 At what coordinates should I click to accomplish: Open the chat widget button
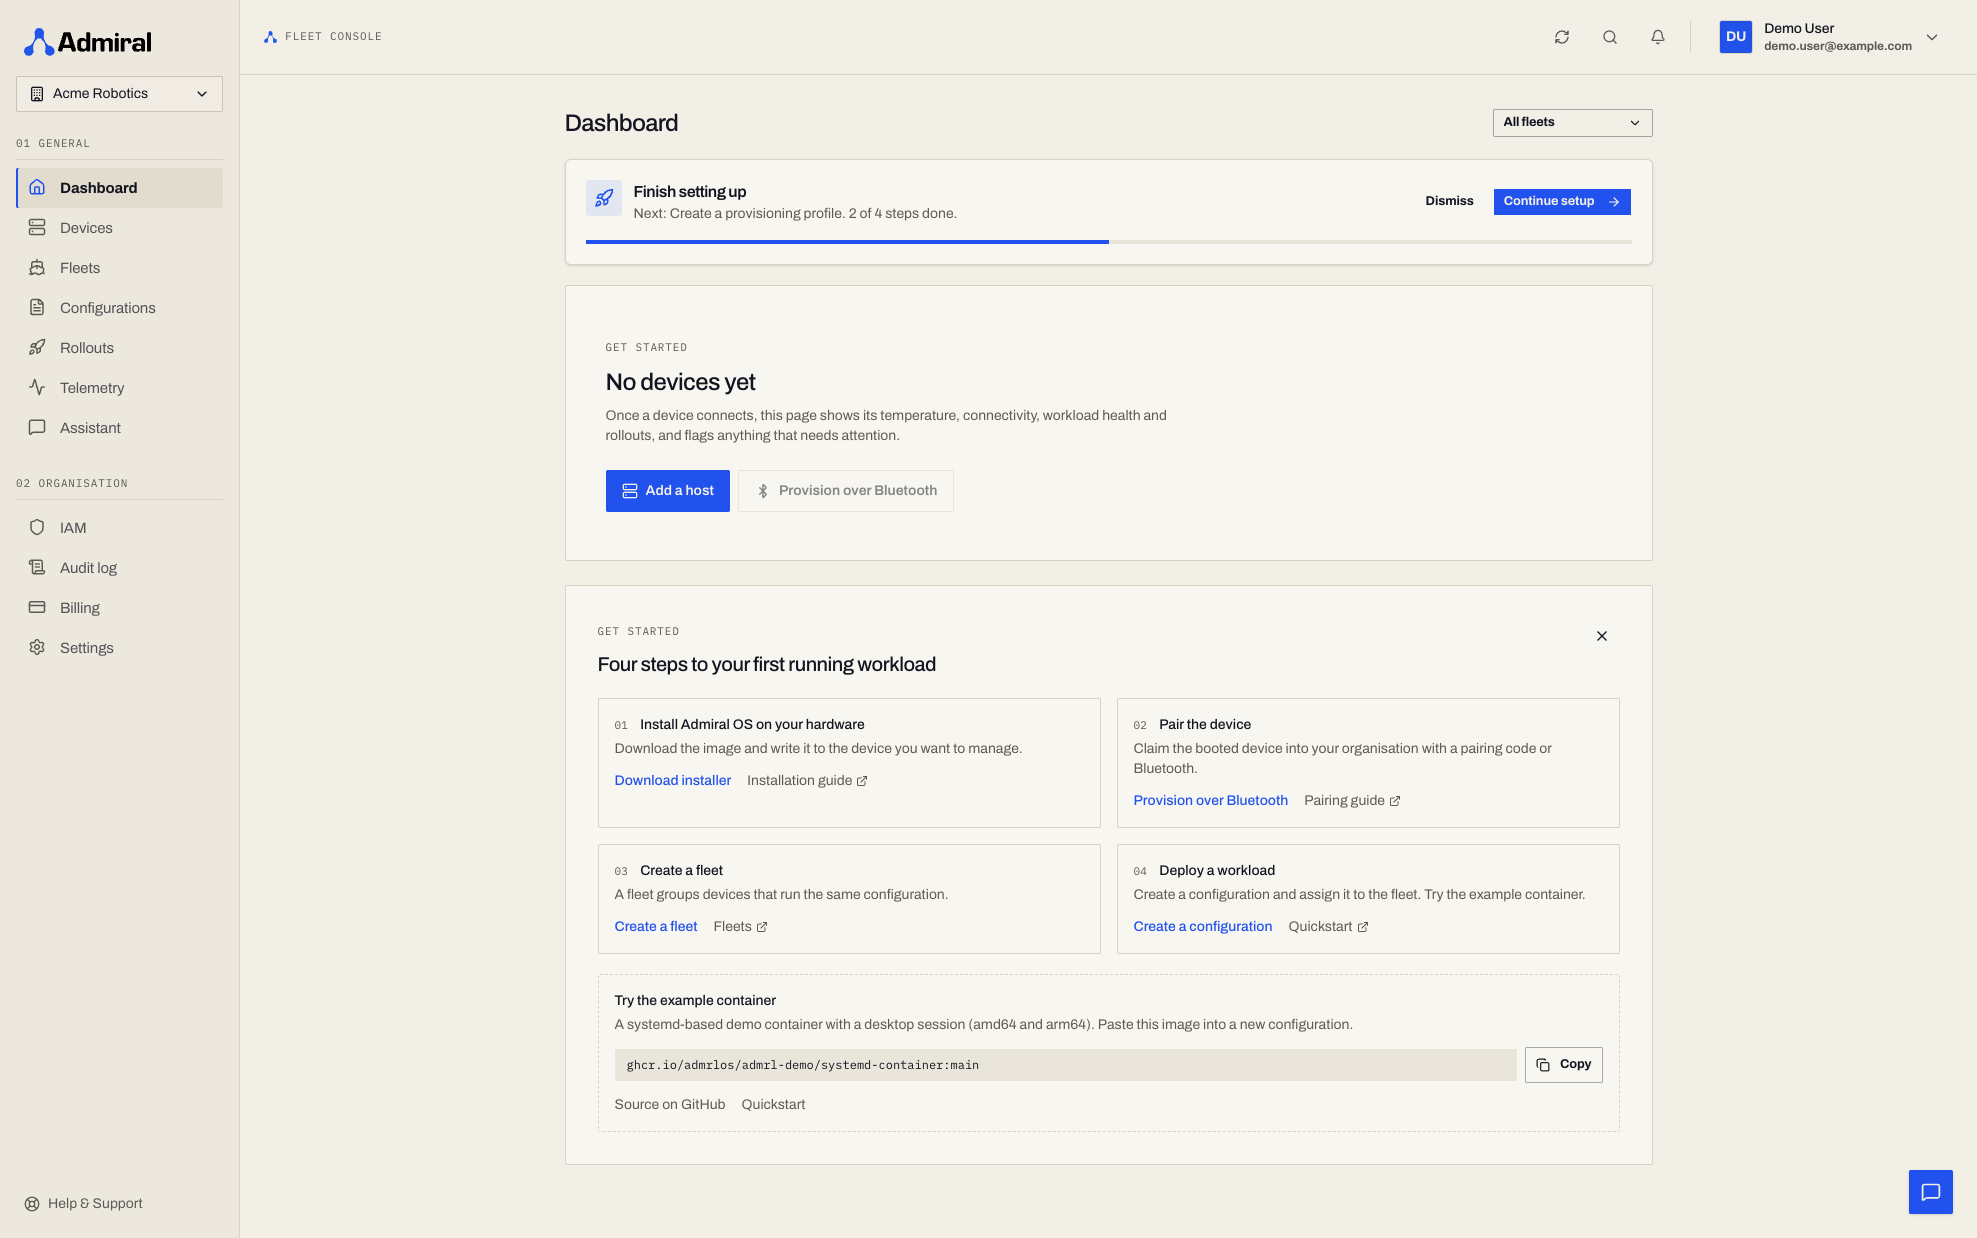[x=1930, y=1192]
